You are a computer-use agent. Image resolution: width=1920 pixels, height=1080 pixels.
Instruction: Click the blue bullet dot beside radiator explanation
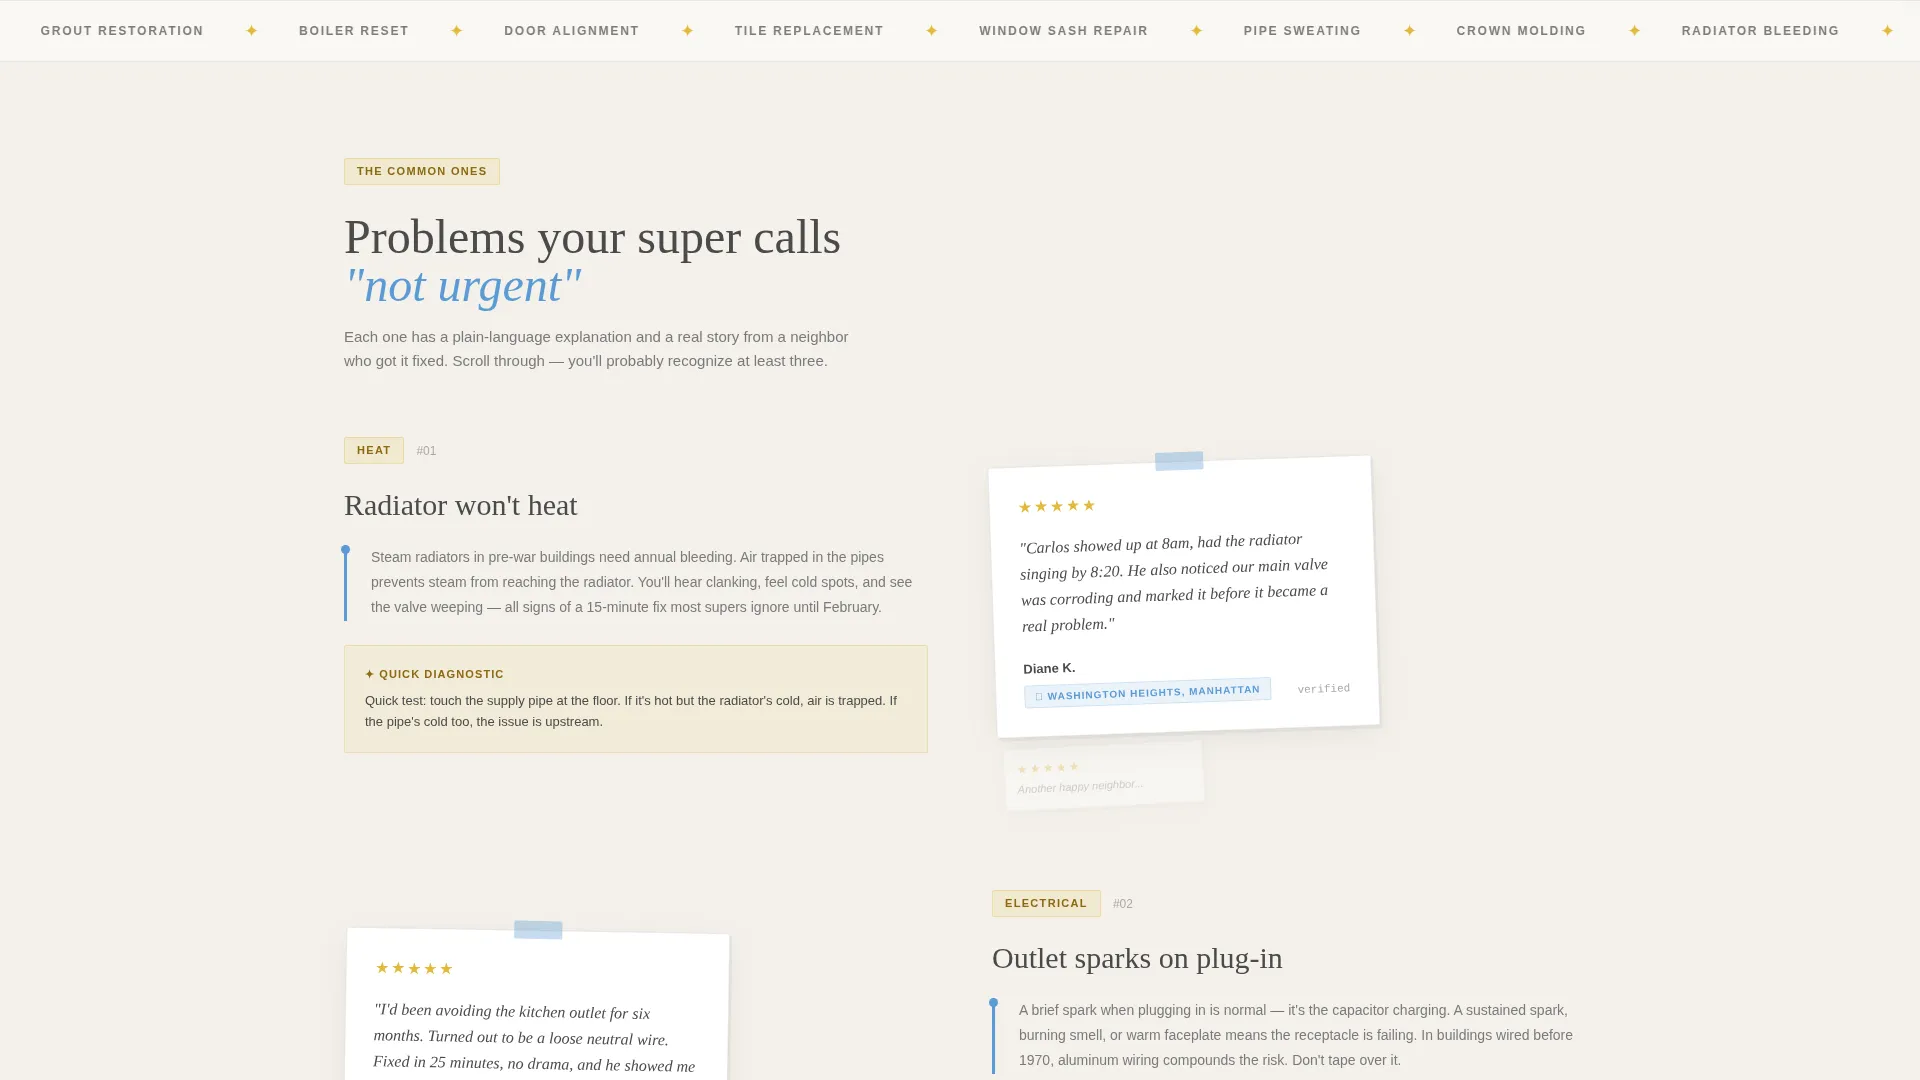(x=346, y=550)
